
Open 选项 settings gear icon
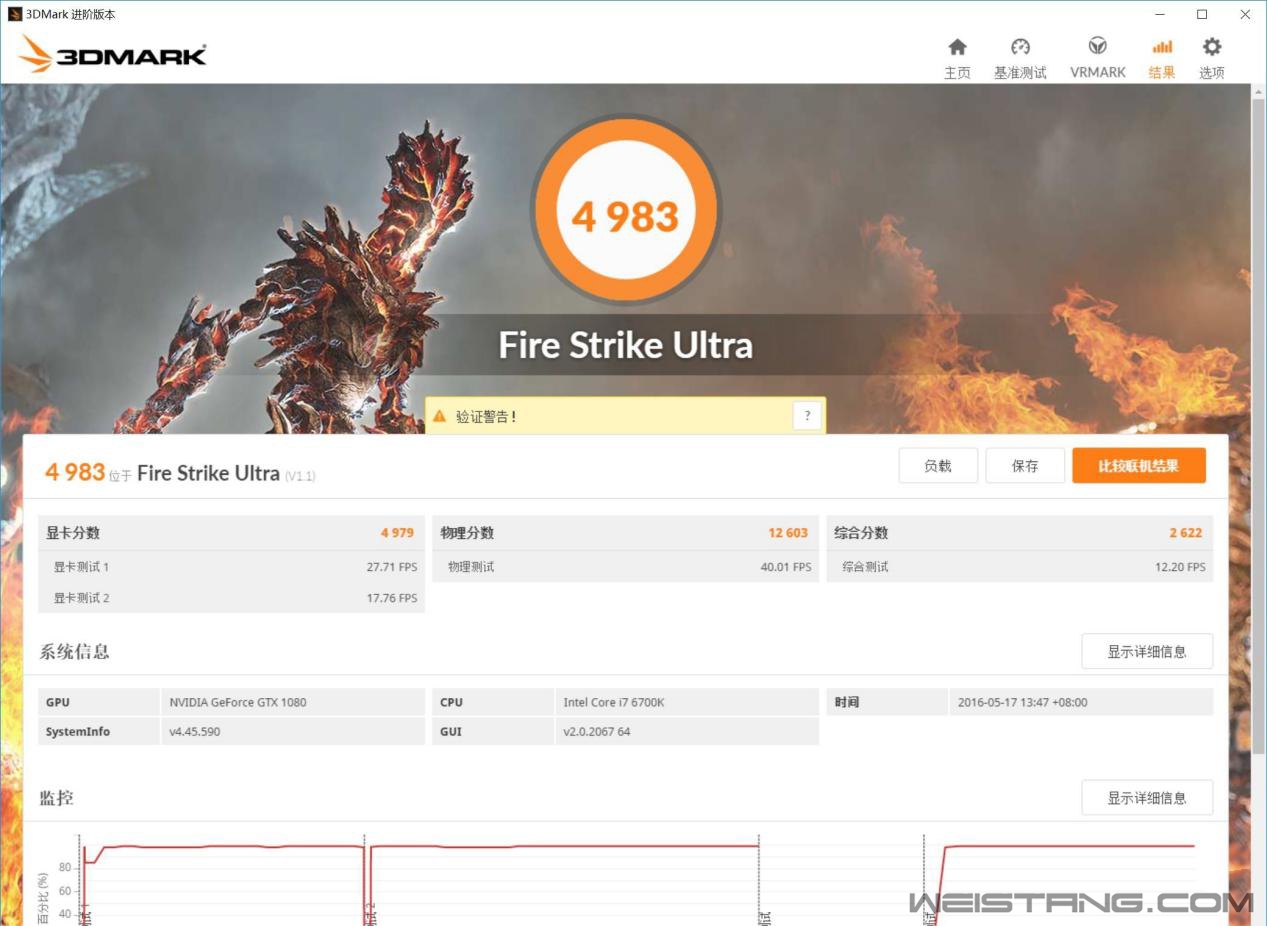click(1211, 48)
